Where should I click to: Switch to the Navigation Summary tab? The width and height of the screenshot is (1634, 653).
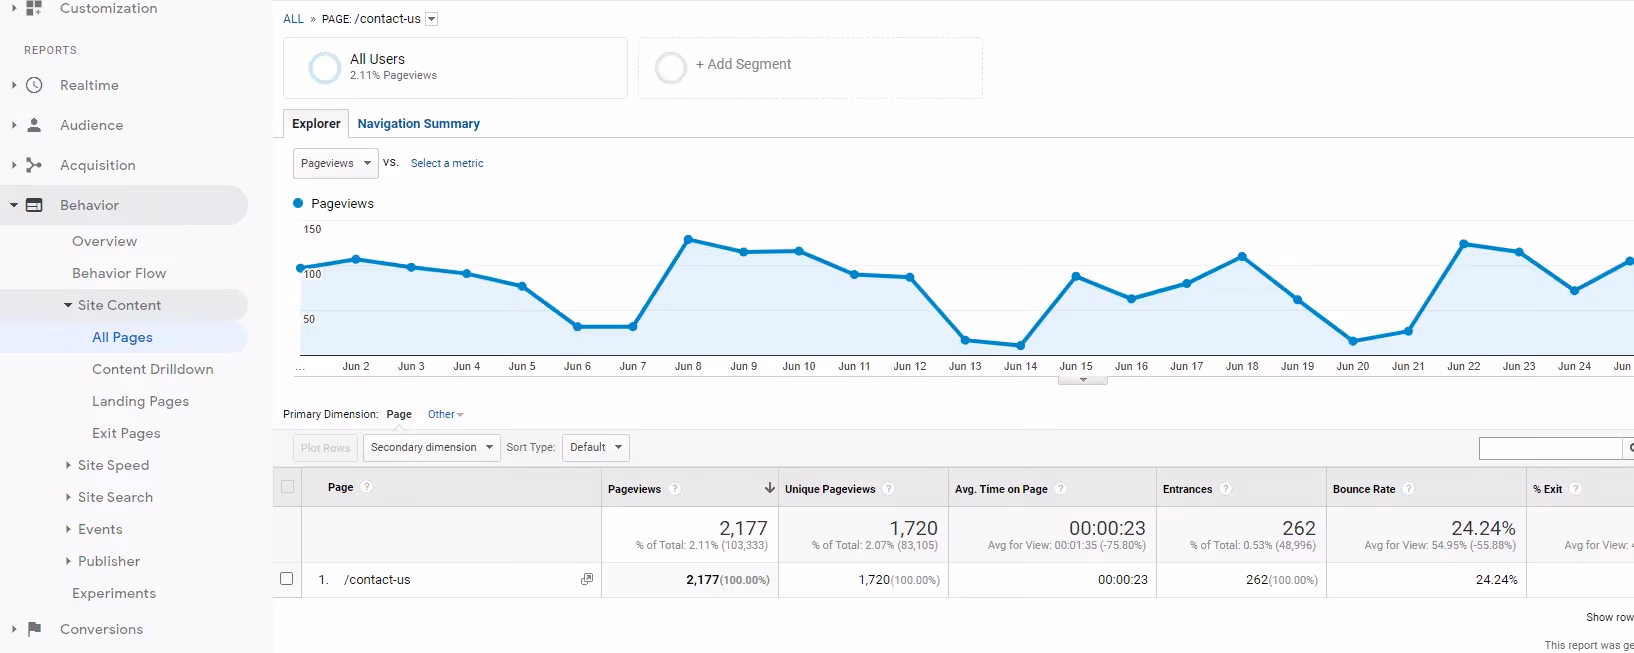(x=419, y=124)
